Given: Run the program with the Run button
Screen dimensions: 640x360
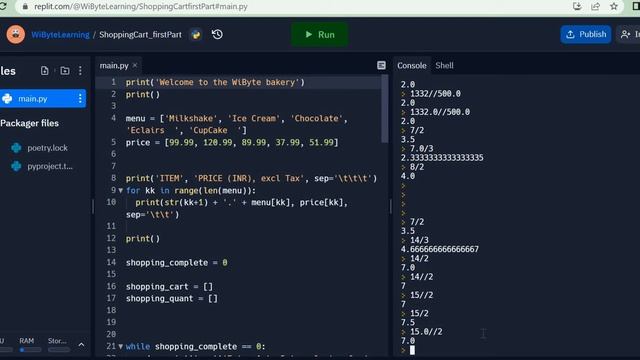Looking at the screenshot, I should click(320, 35).
